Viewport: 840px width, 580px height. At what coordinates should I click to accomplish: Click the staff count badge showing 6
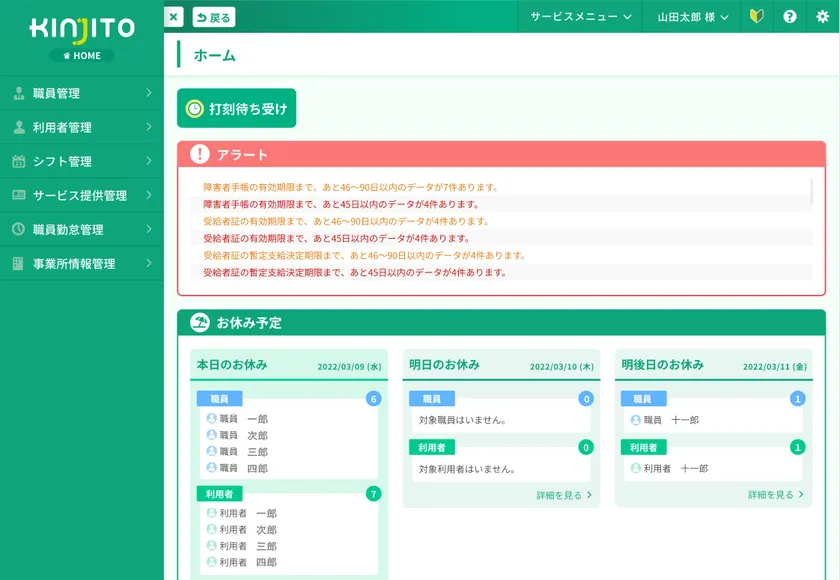pos(373,399)
